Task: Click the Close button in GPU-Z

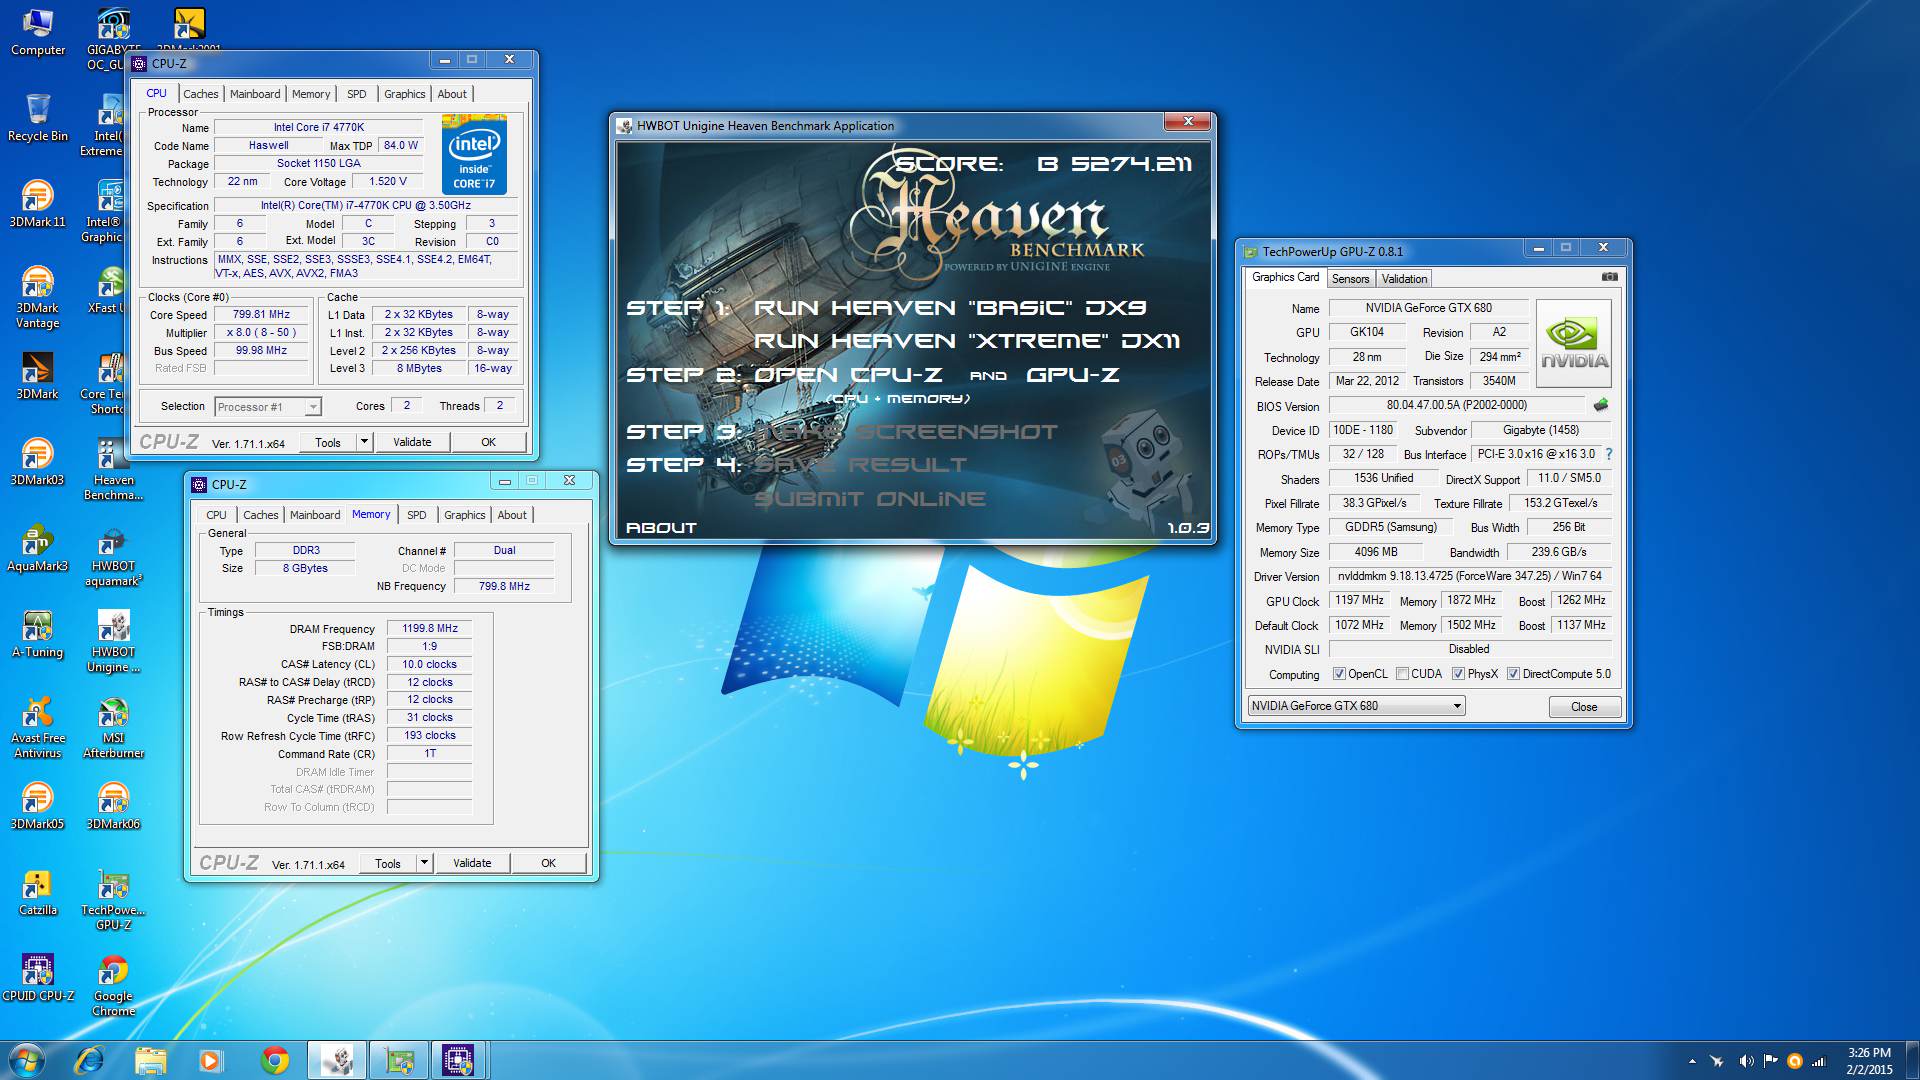Action: point(1584,707)
